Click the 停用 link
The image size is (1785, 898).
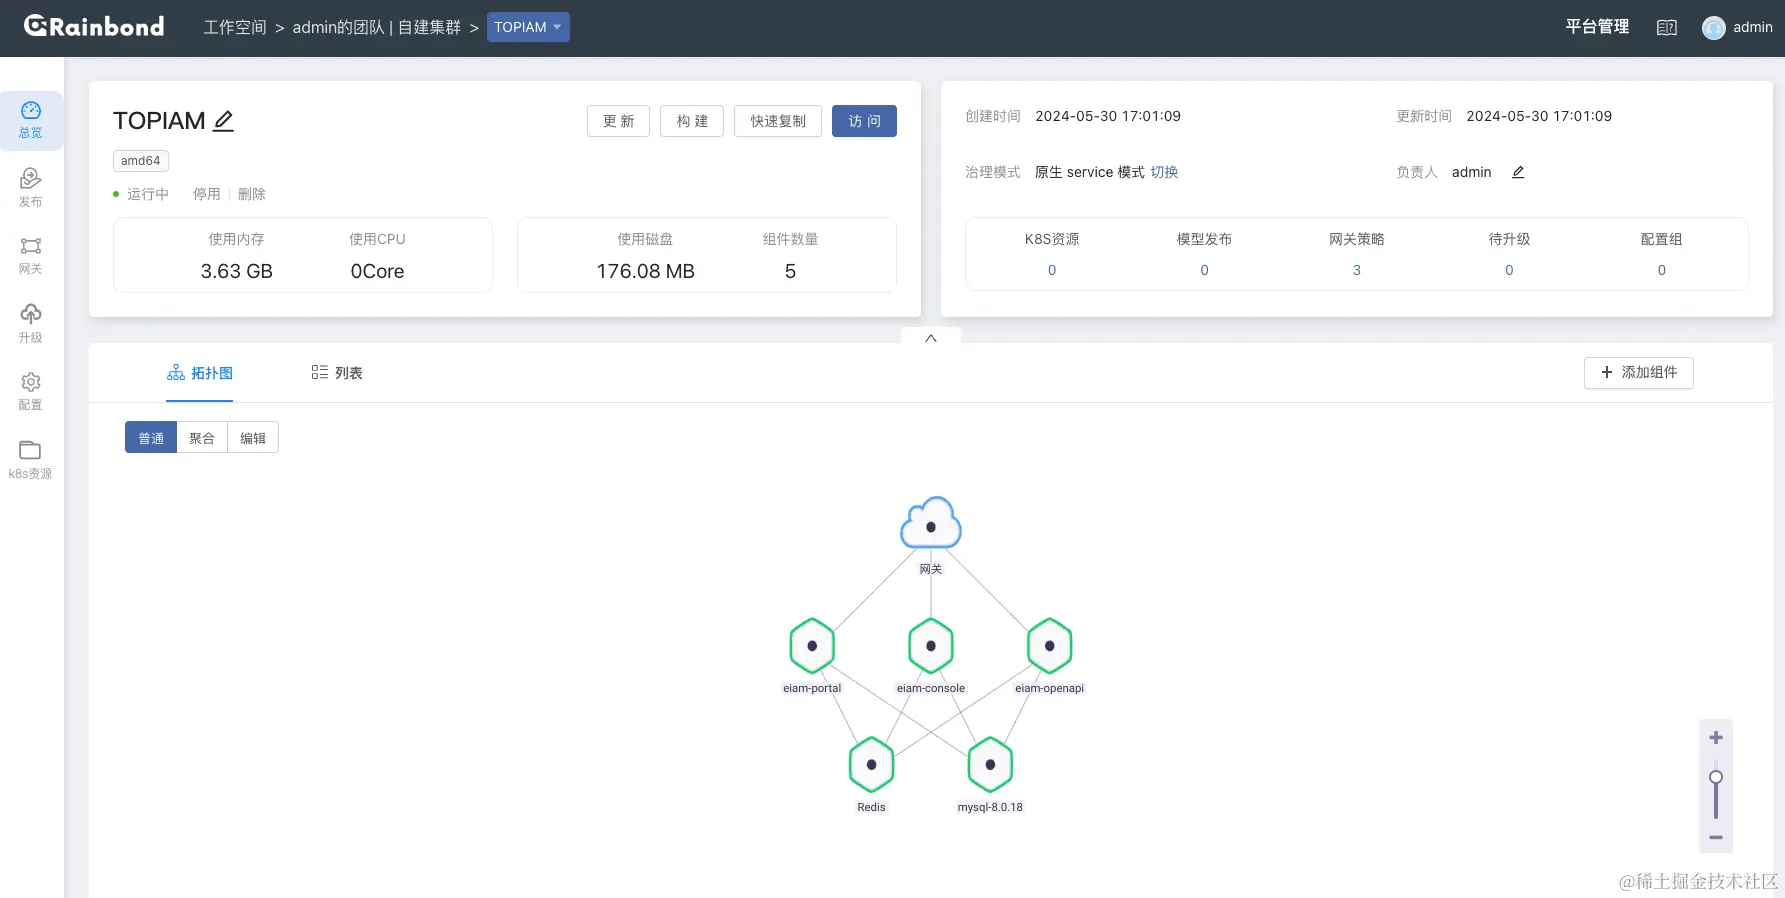(207, 194)
